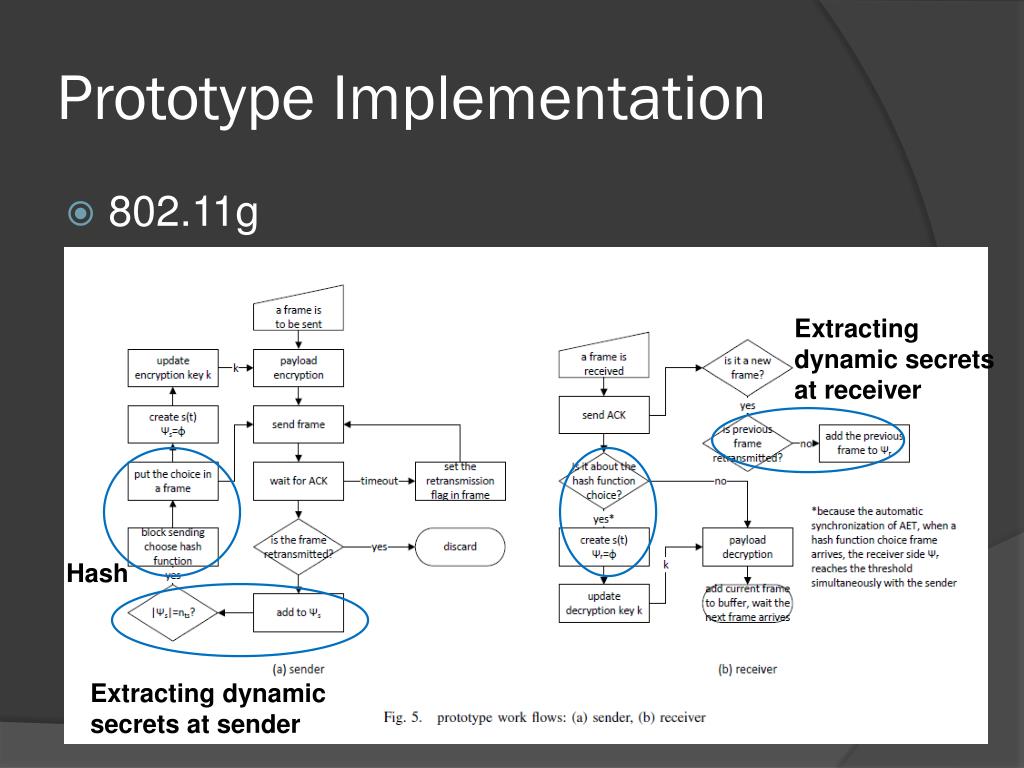Click the footnote about AET automatic synchronization

click(884, 547)
